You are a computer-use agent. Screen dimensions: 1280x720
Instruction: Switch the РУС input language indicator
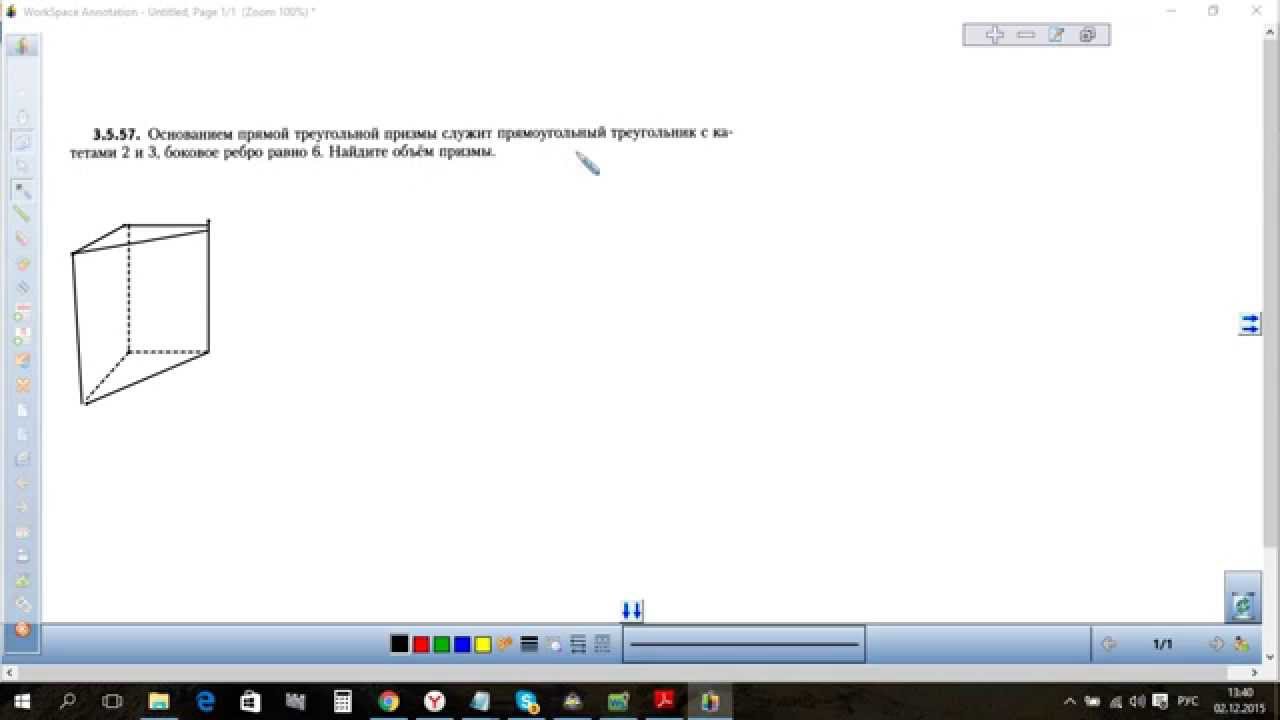click(x=1187, y=701)
